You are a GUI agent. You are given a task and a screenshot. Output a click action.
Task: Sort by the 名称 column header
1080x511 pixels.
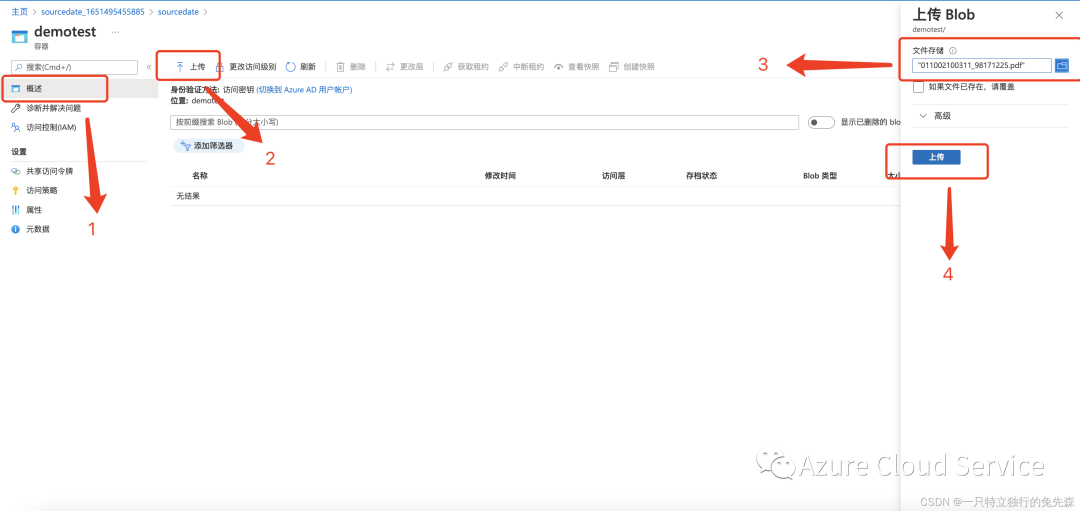pyautogui.click(x=200, y=176)
